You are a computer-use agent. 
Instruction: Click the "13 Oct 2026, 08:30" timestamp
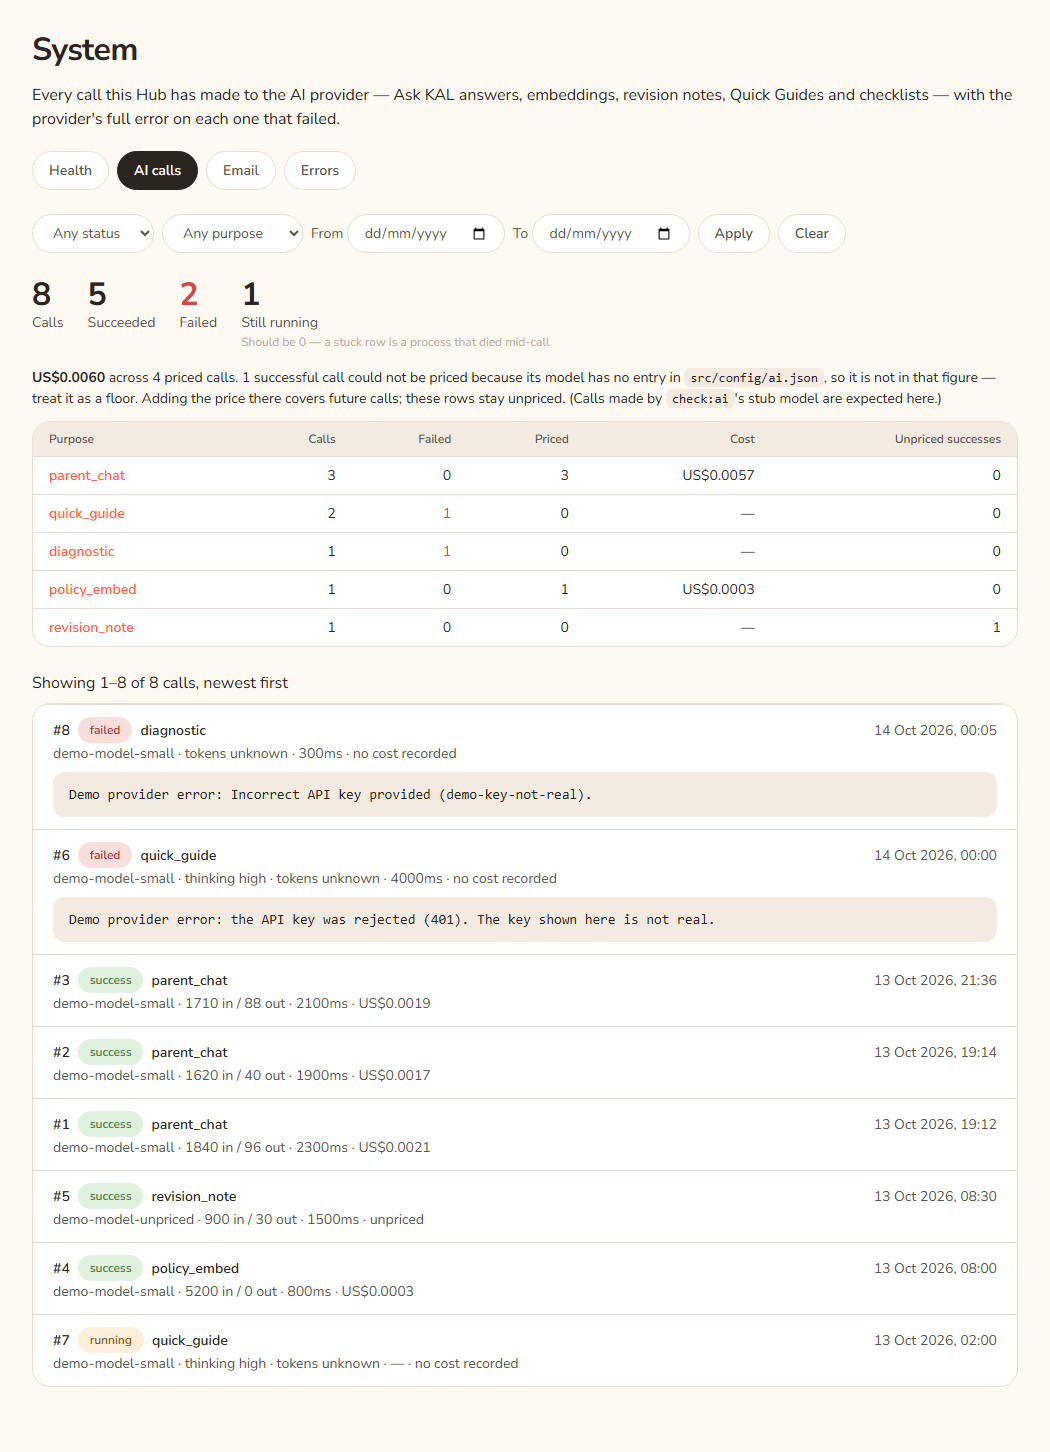(935, 1197)
